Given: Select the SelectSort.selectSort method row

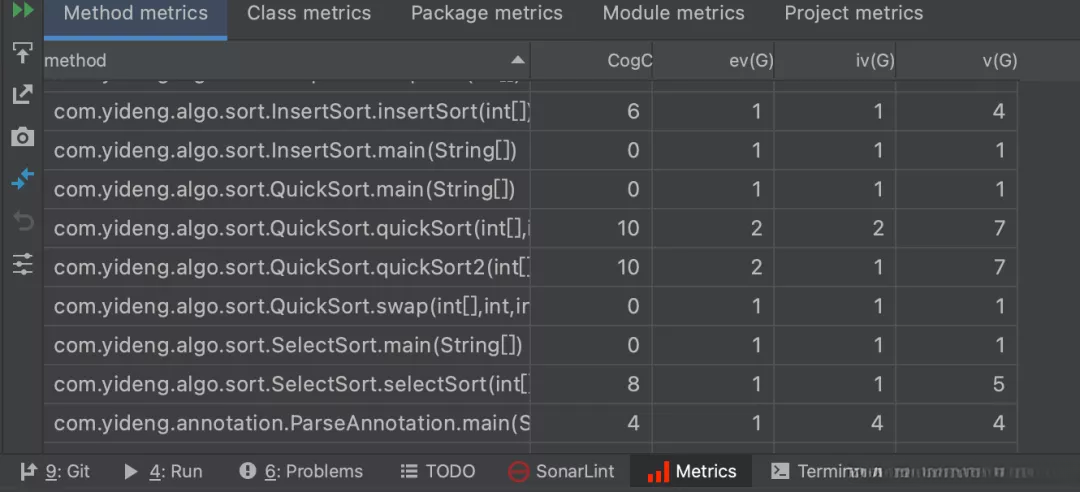Looking at the screenshot, I should pos(292,384).
